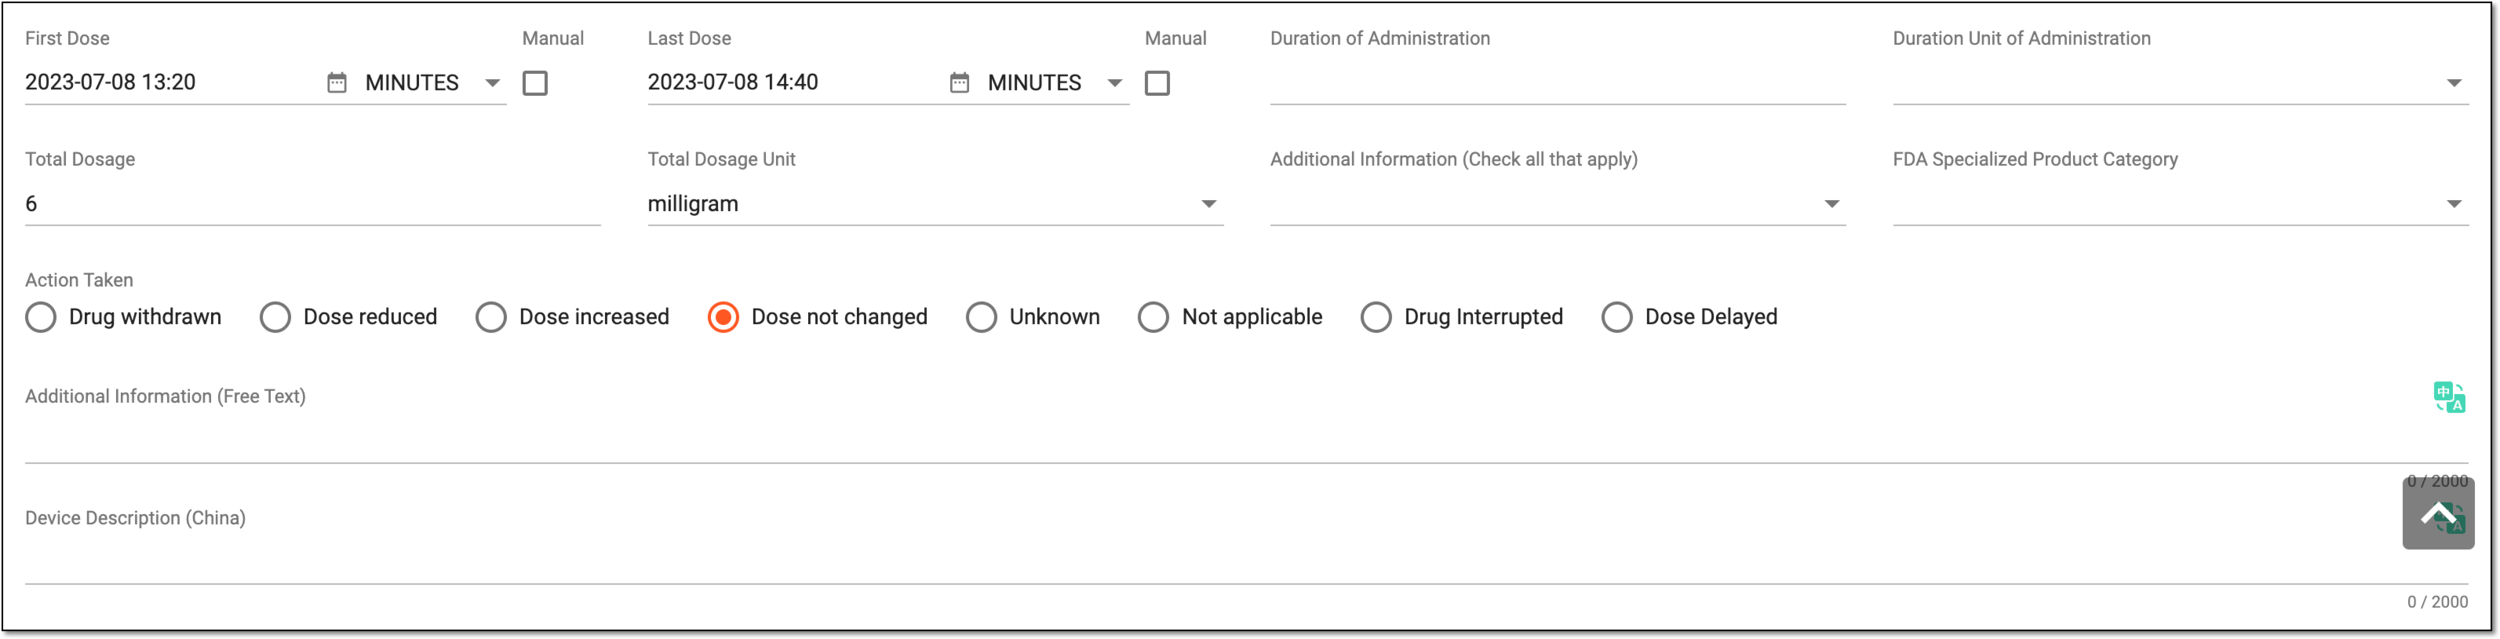Check the Manual box for First Dose
Image resolution: width=2500 pixels, height=639 pixels.
(535, 83)
